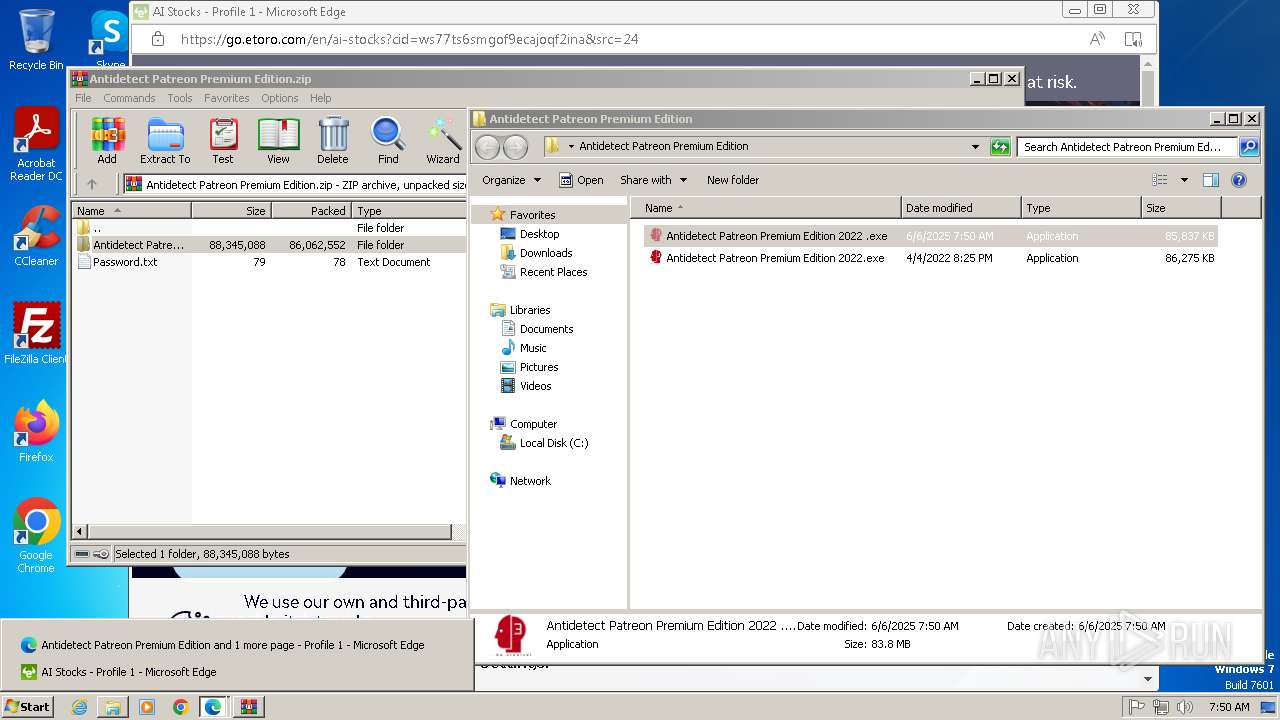Click the change view icon in Explorer
The image size is (1280, 720).
pyautogui.click(x=1160, y=180)
